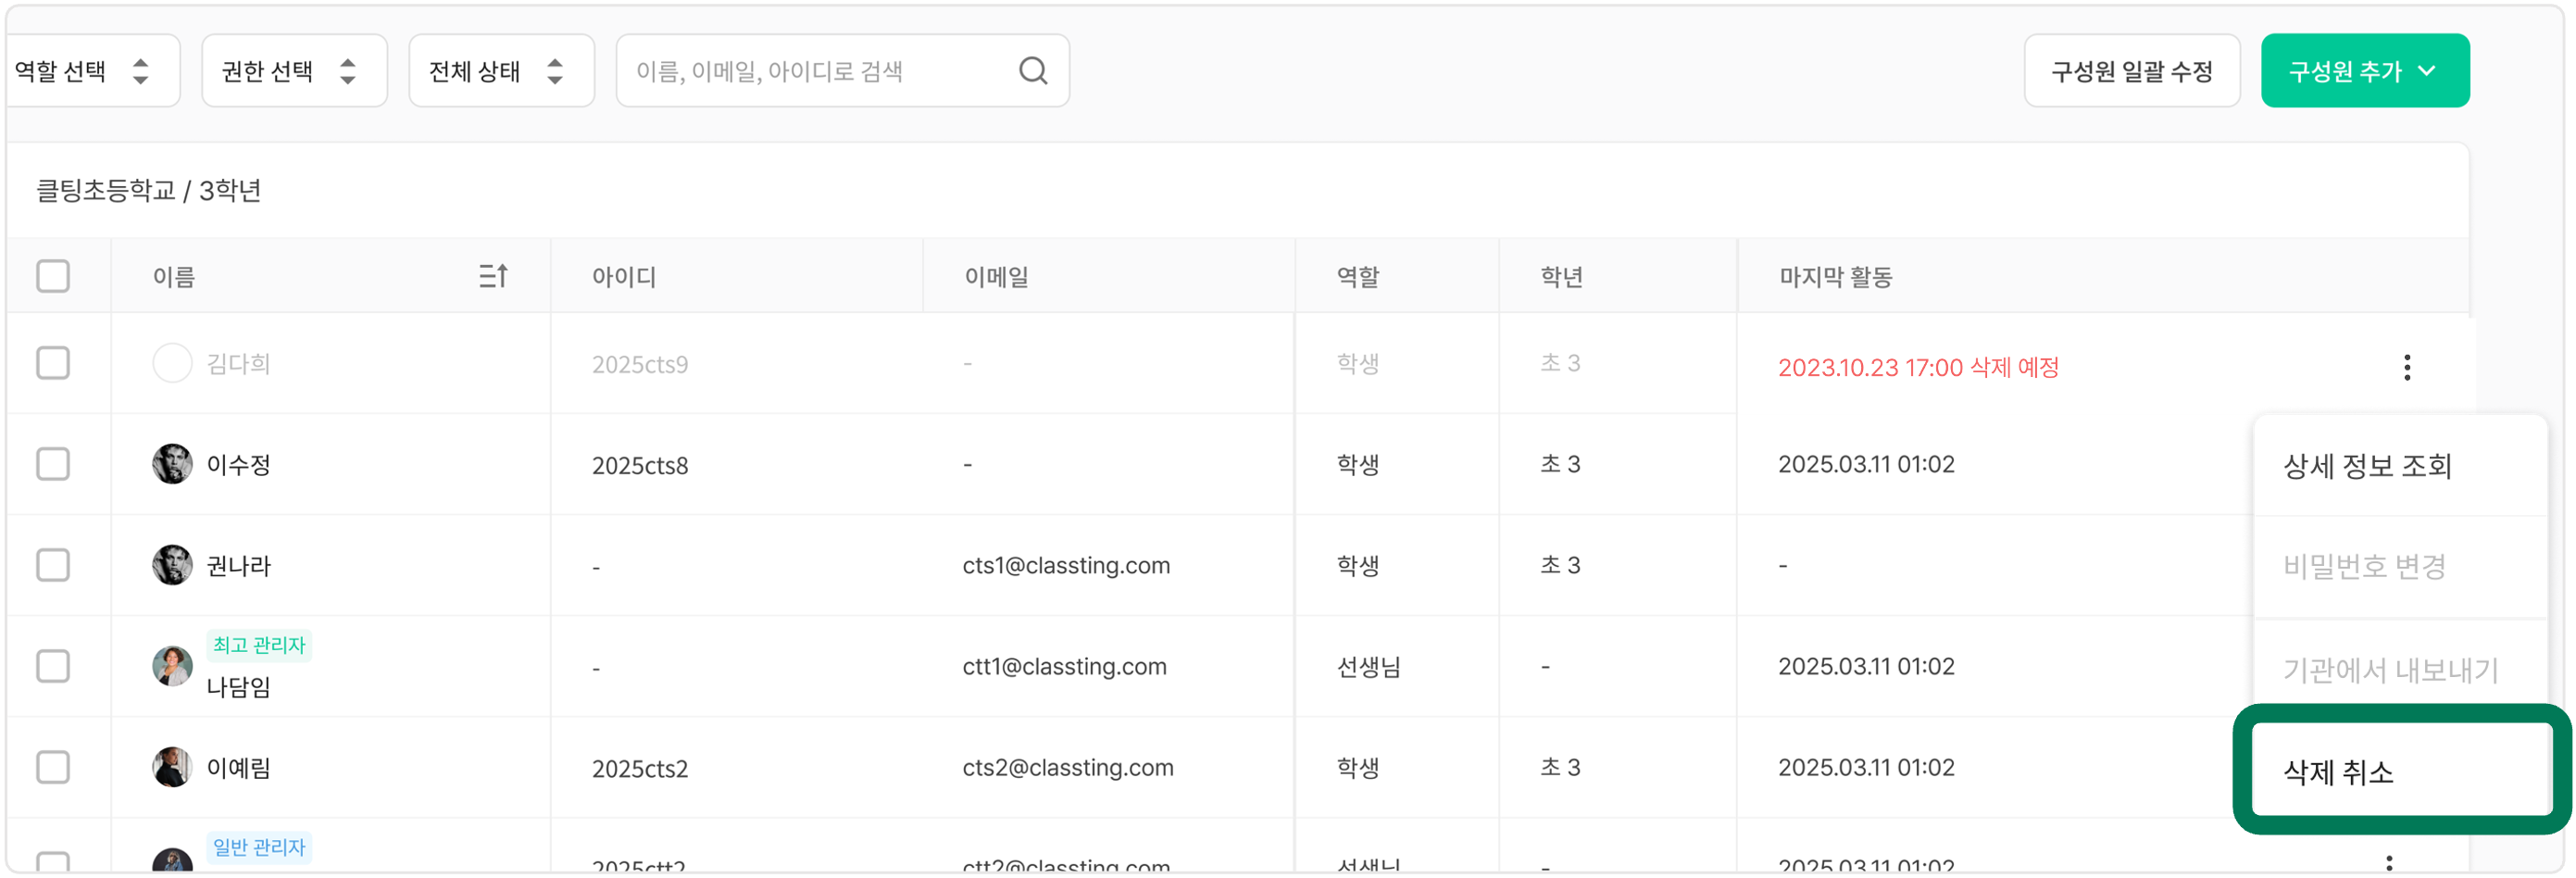Click 나담임's profile avatar

[172, 666]
